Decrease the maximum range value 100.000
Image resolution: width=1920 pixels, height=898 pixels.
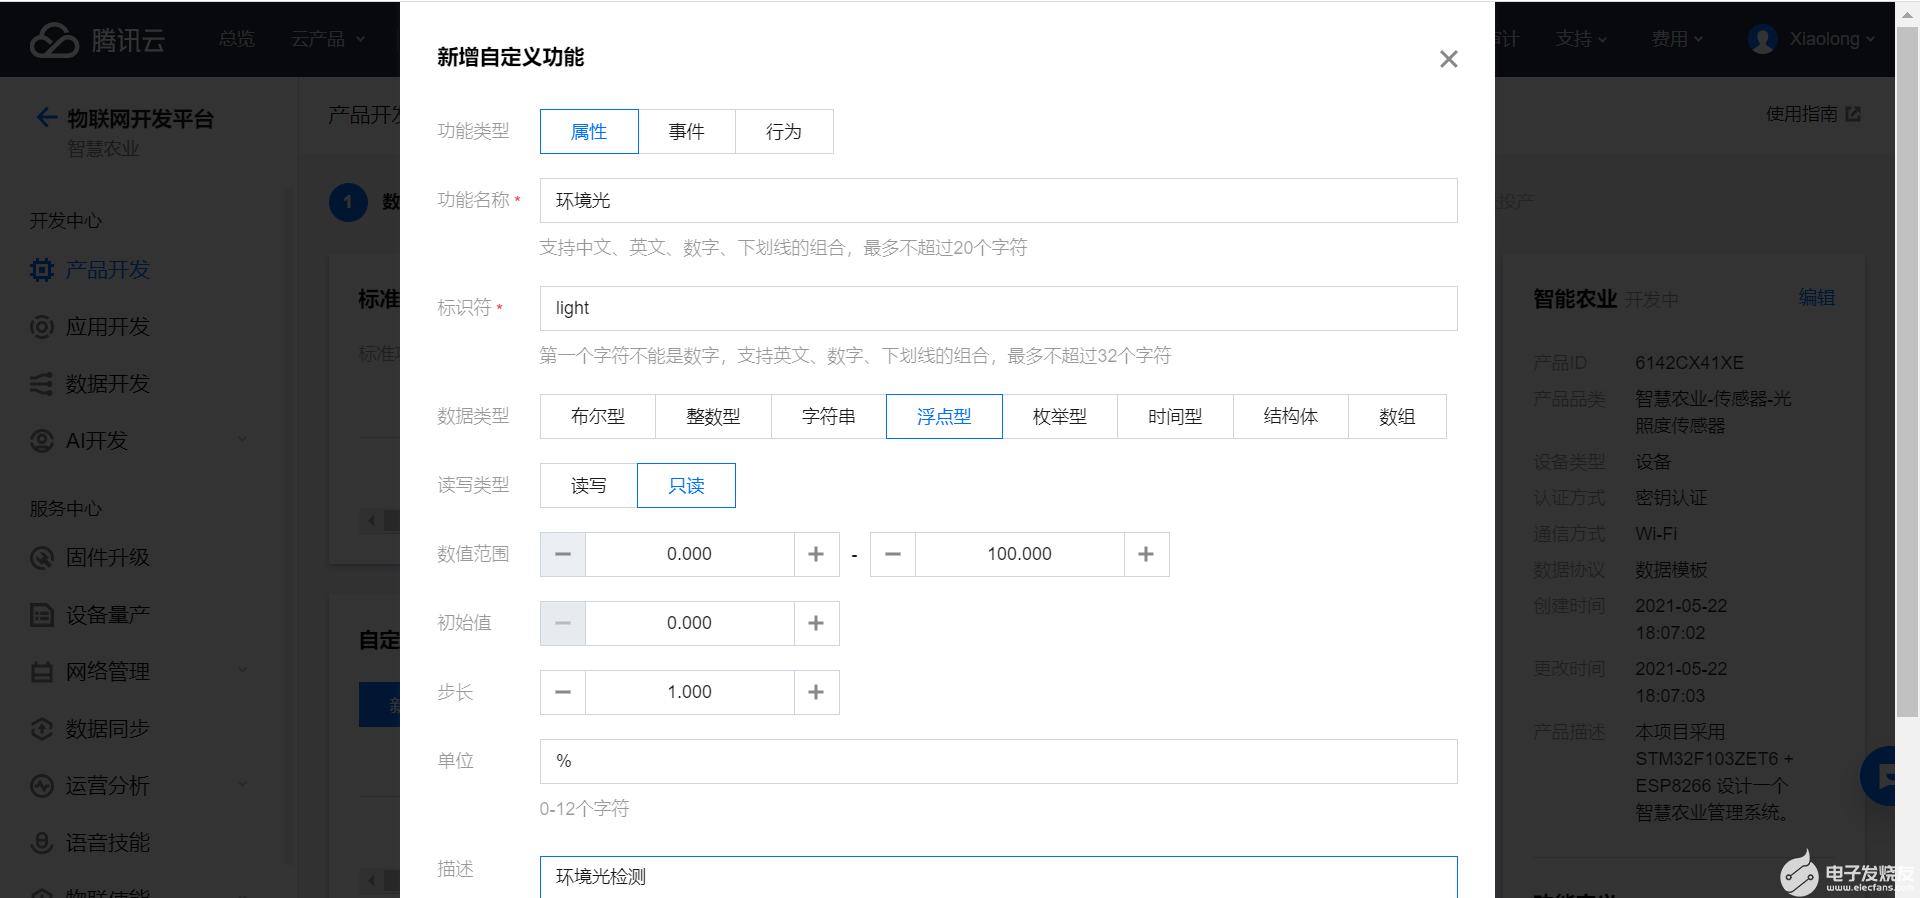click(893, 554)
